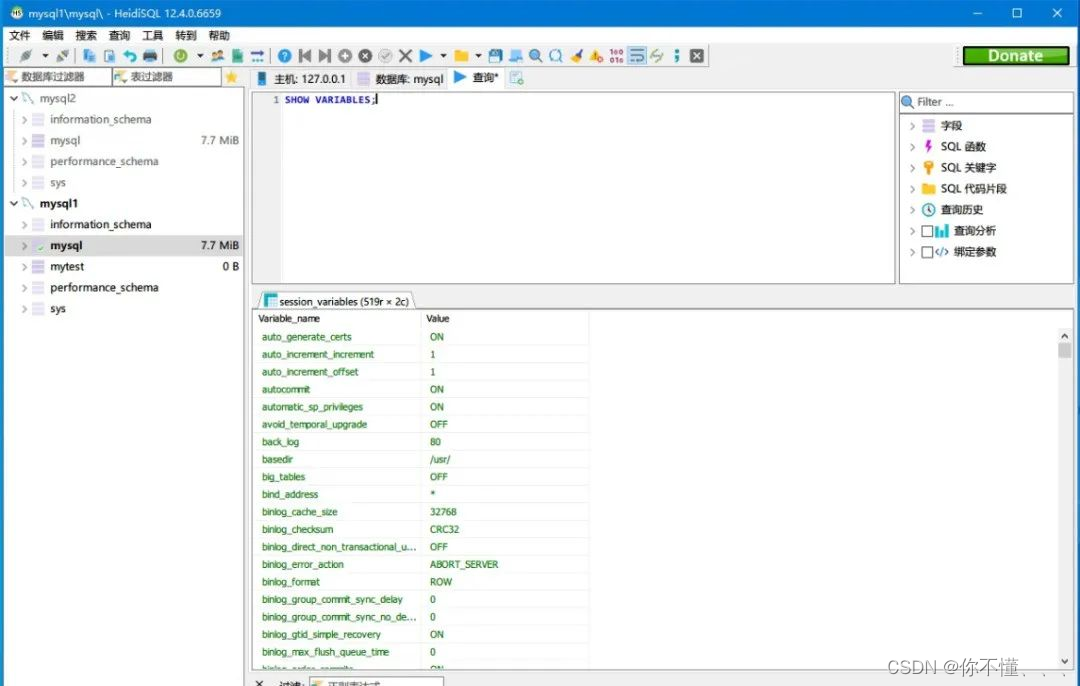
Task: Click the green refresh icon
Action: pyautogui.click(x=180, y=56)
